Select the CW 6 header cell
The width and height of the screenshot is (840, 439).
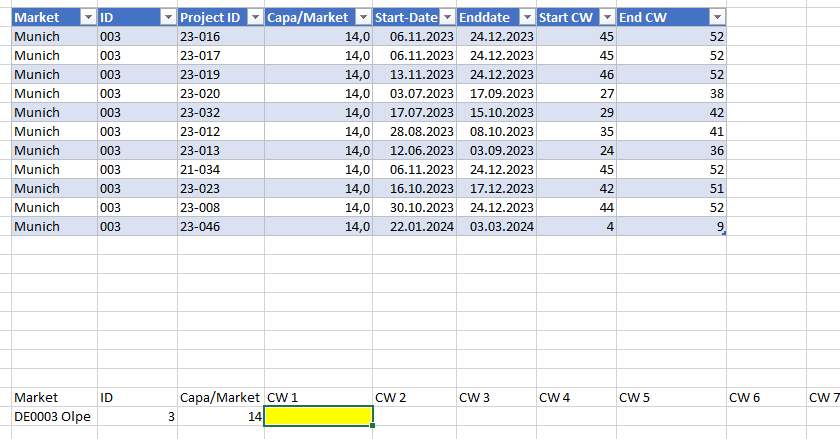(x=767, y=397)
